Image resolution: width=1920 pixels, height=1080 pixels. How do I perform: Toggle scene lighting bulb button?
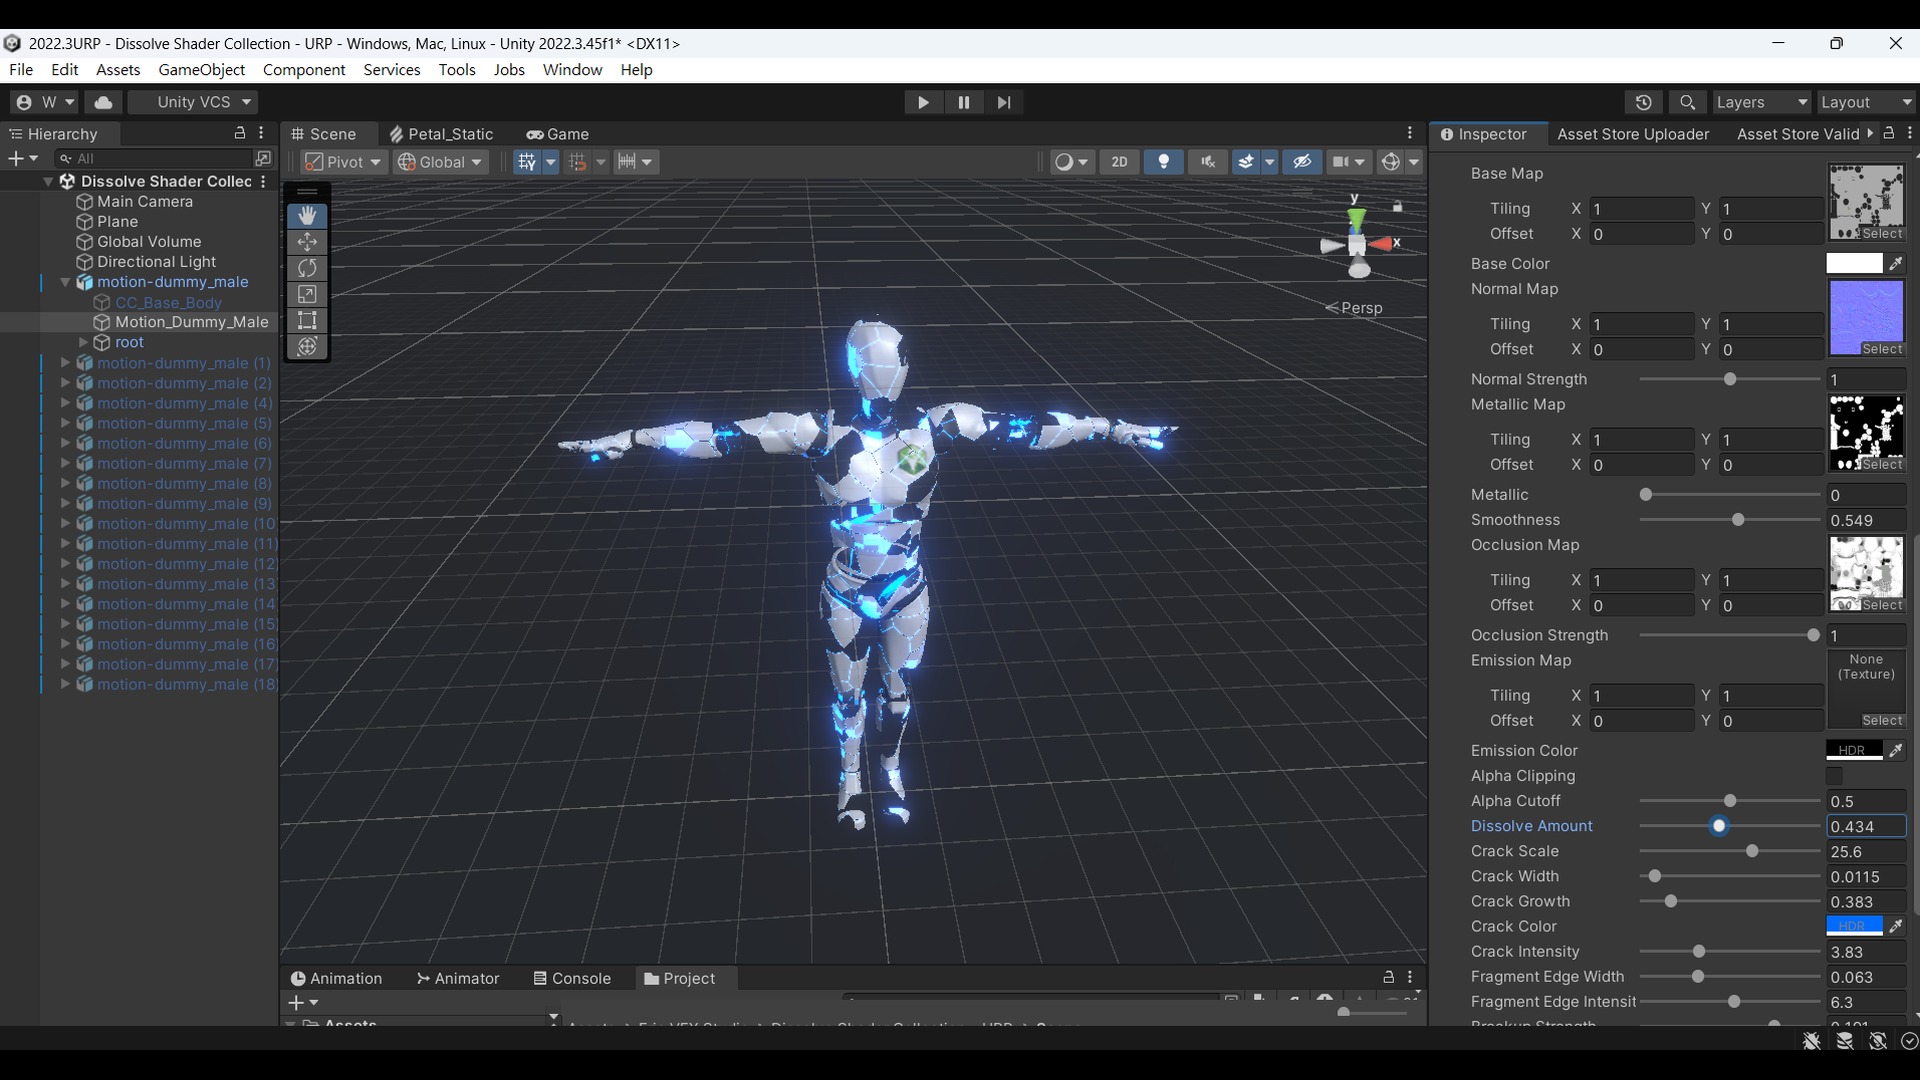pyautogui.click(x=1163, y=162)
